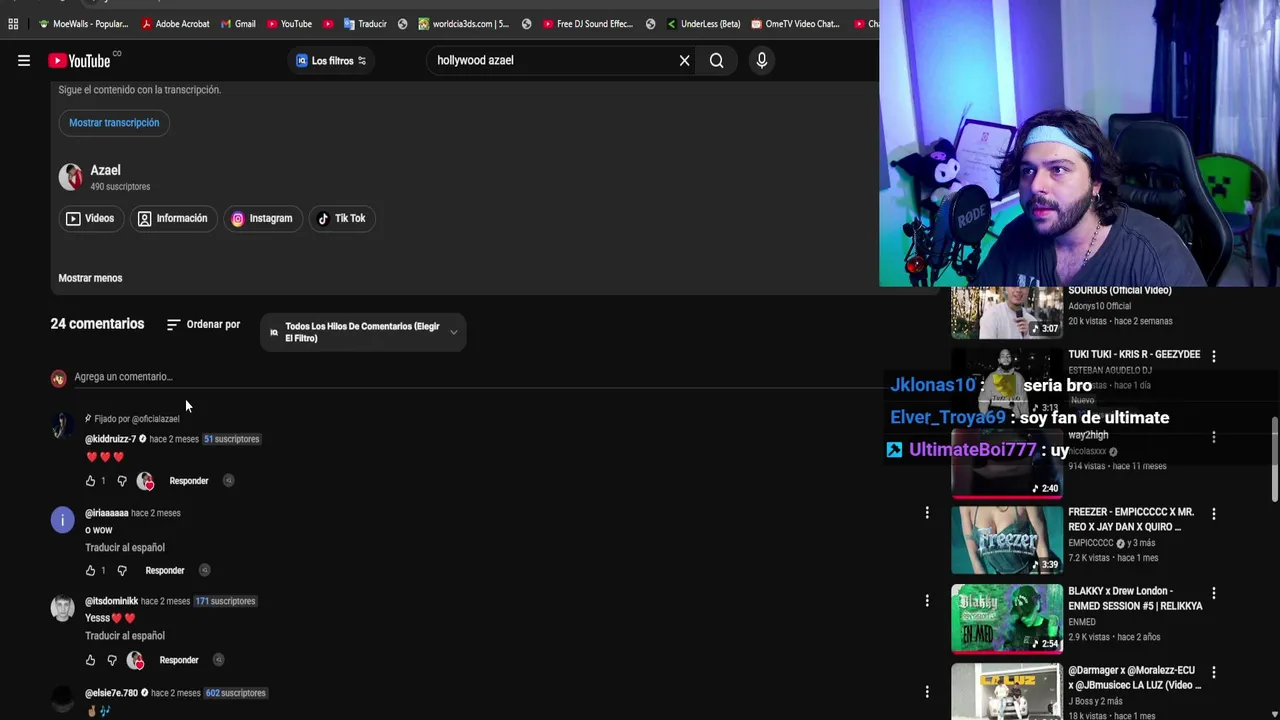Reply to the @itsdominikk comment

point(179,660)
